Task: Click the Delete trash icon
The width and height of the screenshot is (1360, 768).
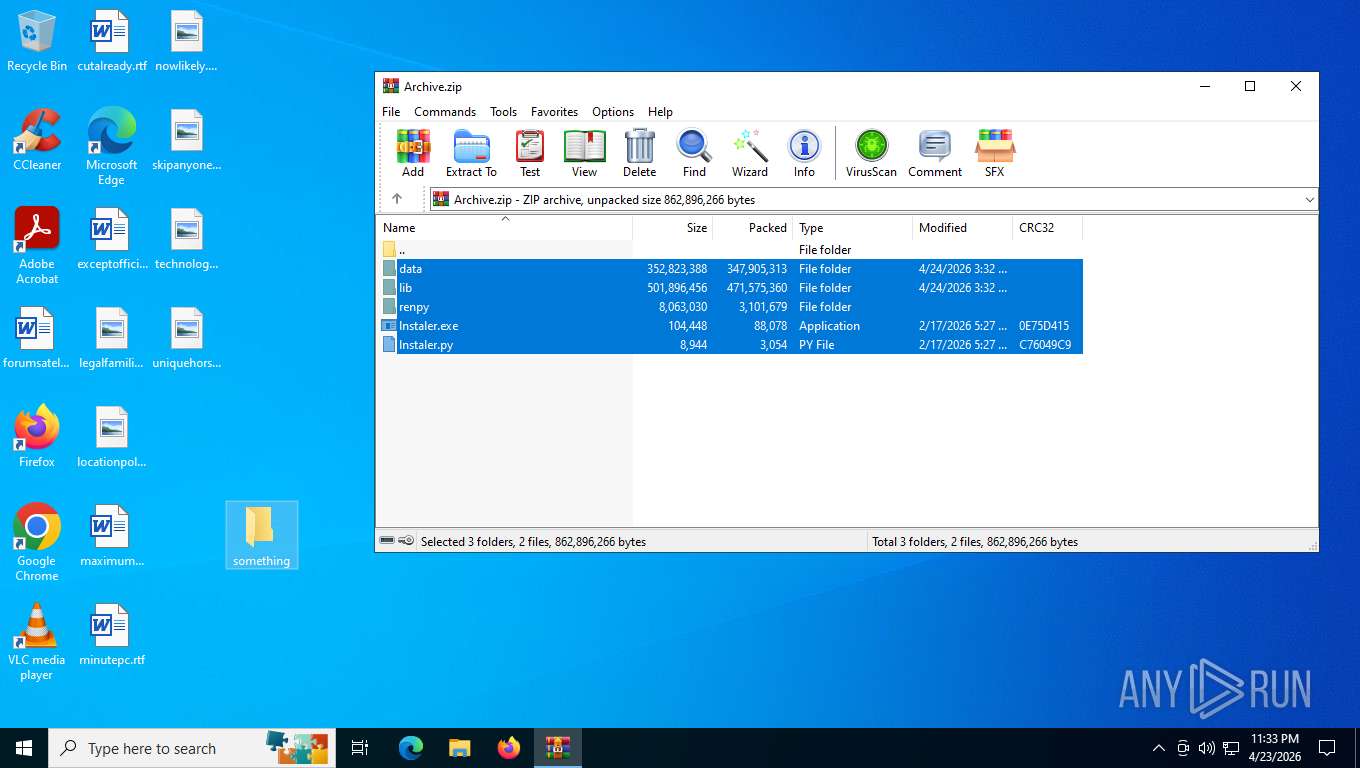Action: pyautogui.click(x=639, y=153)
